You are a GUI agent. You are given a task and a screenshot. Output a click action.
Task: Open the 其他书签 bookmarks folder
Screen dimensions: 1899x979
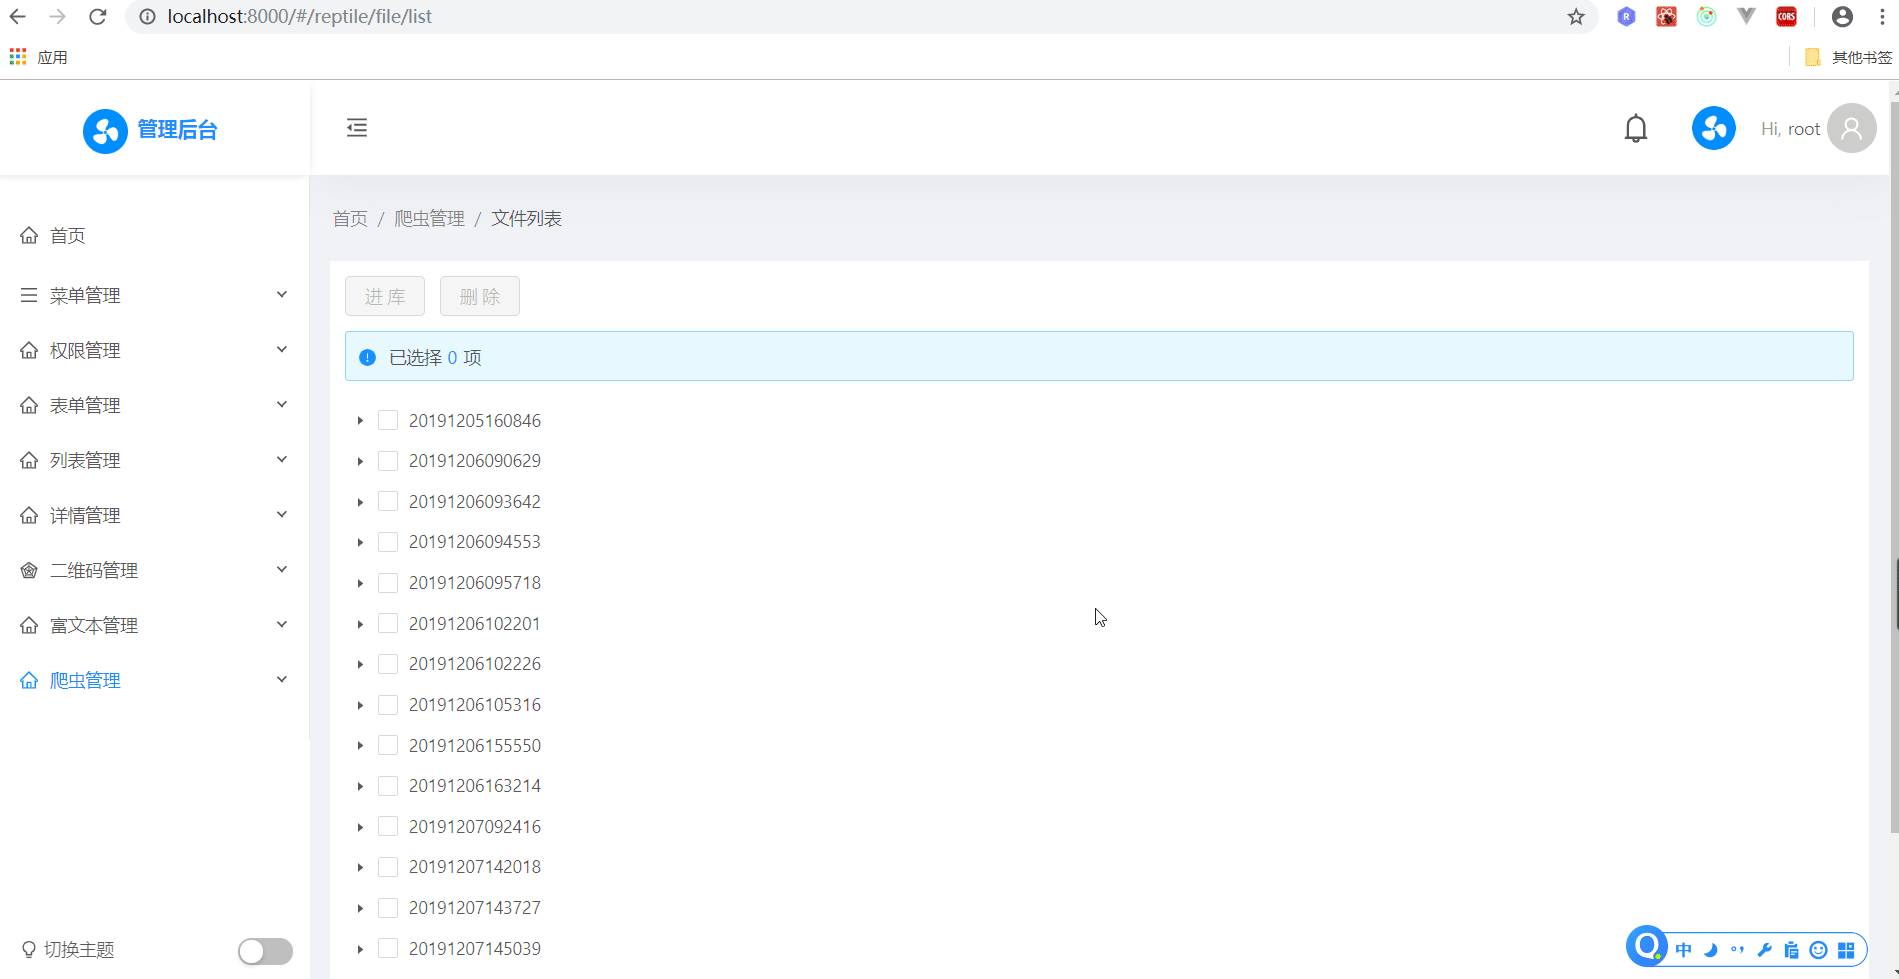1849,57
